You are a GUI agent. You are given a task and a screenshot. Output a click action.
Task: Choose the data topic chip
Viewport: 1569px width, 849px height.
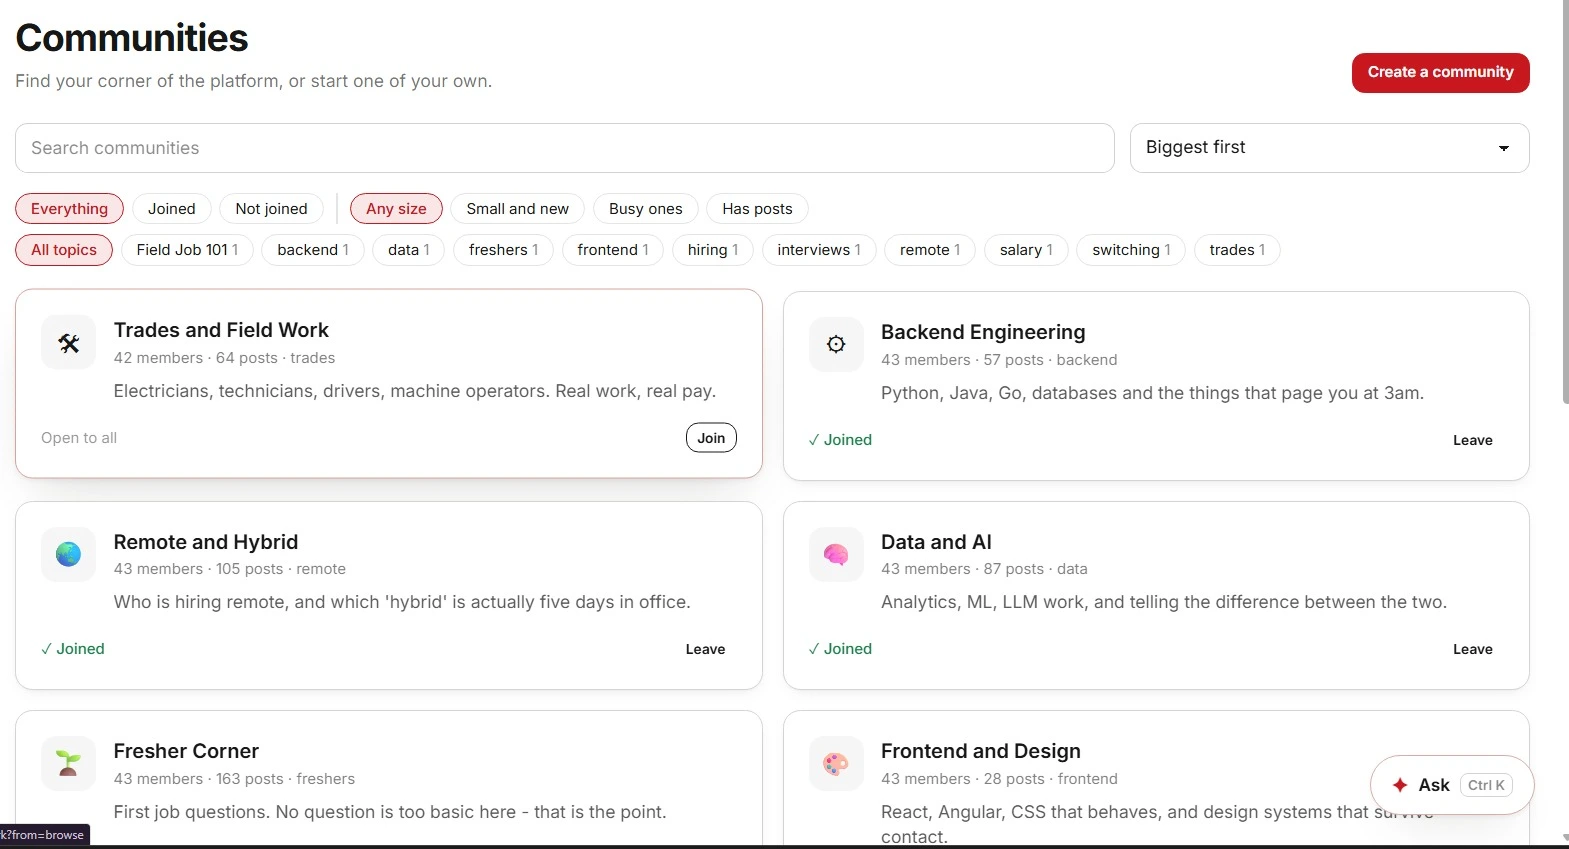point(408,250)
